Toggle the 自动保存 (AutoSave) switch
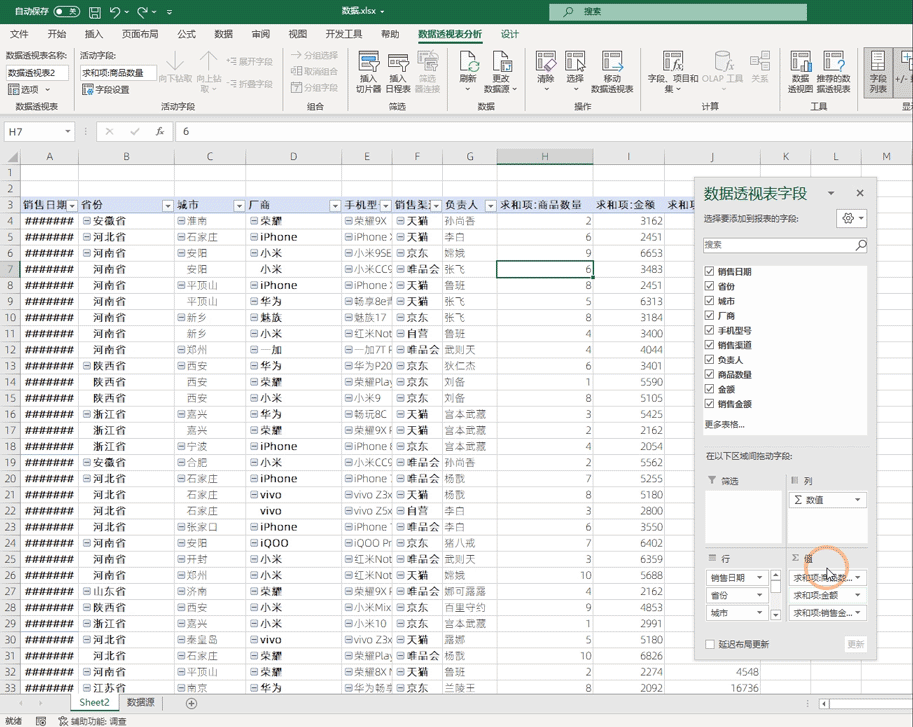Viewport: 913px width, 727px height. (66, 12)
